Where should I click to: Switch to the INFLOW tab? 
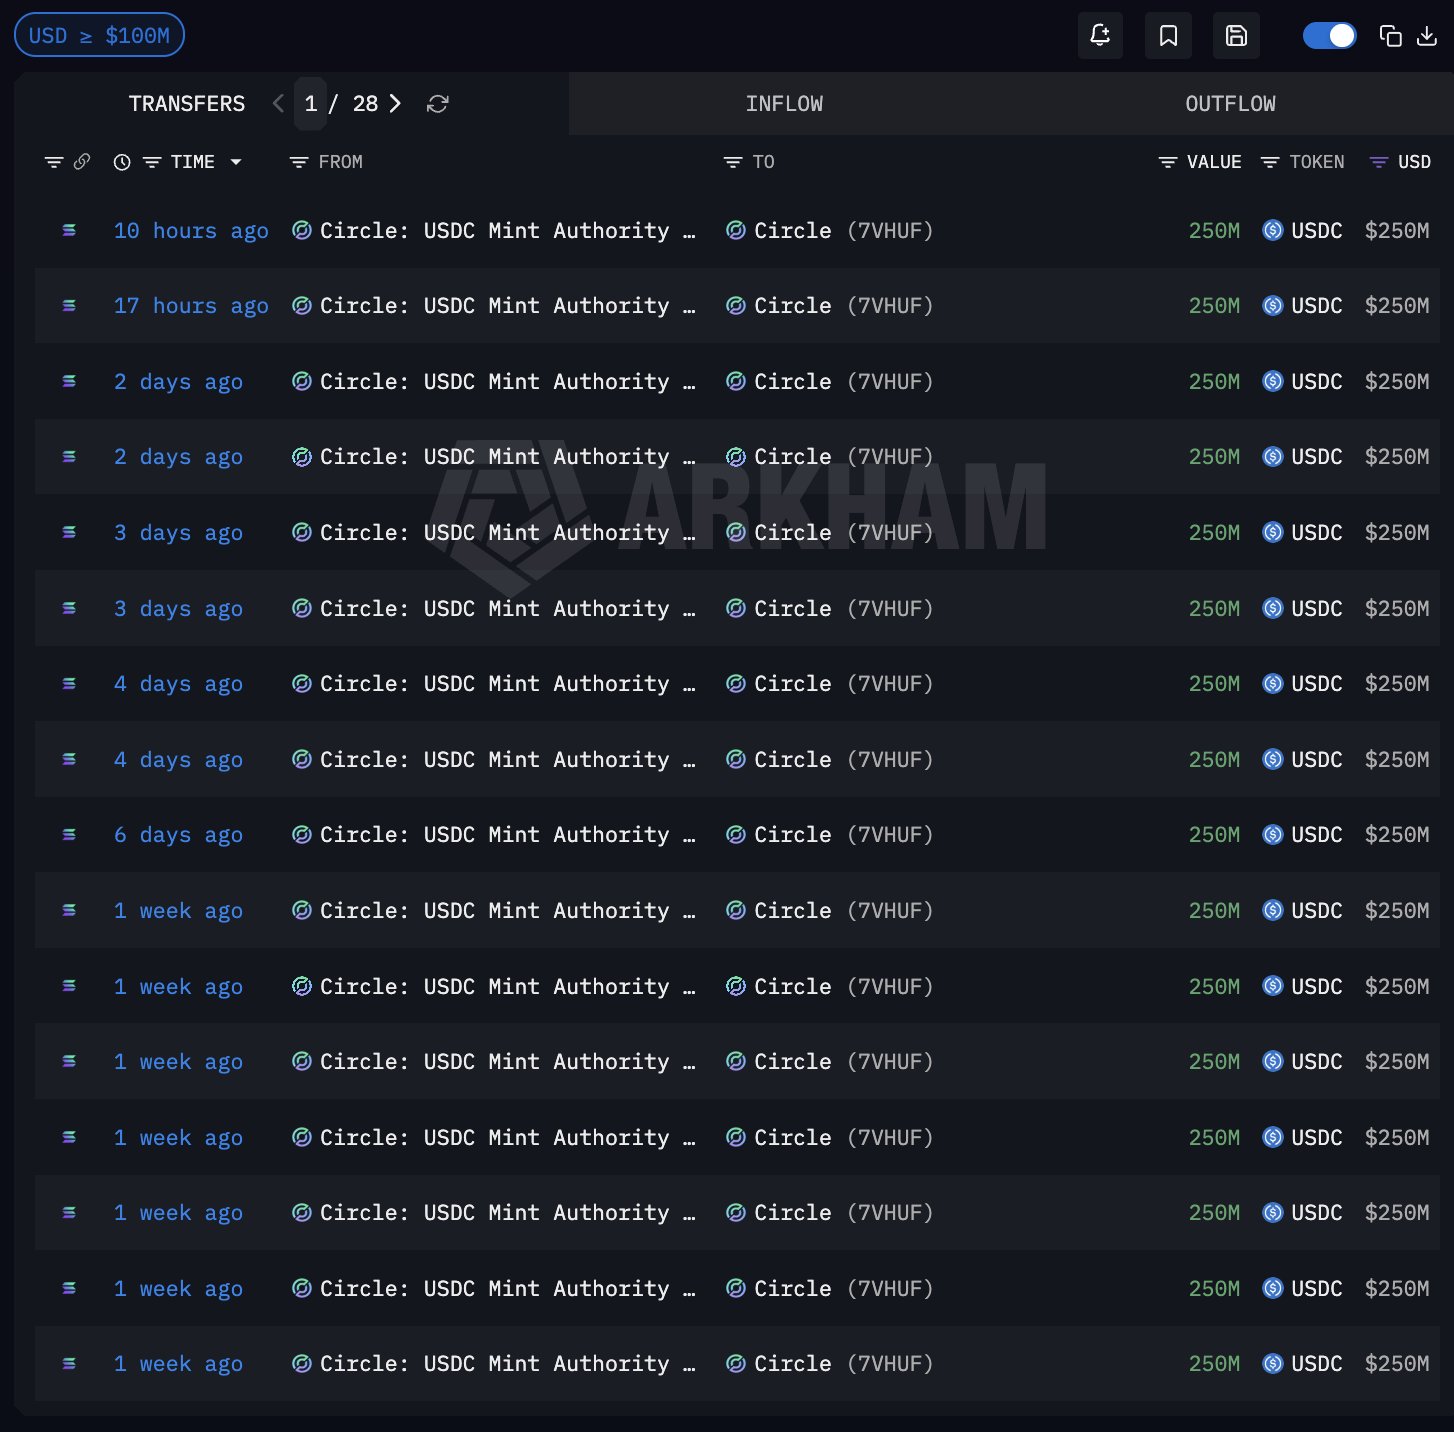[784, 103]
